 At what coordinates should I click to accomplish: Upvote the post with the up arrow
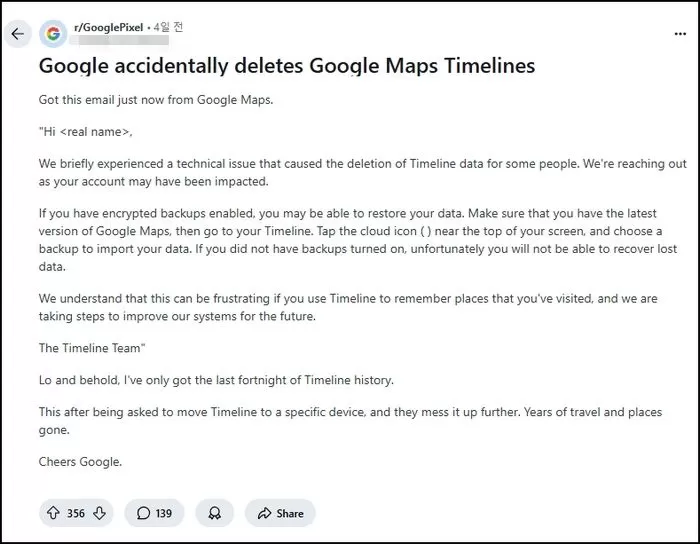pos(53,513)
